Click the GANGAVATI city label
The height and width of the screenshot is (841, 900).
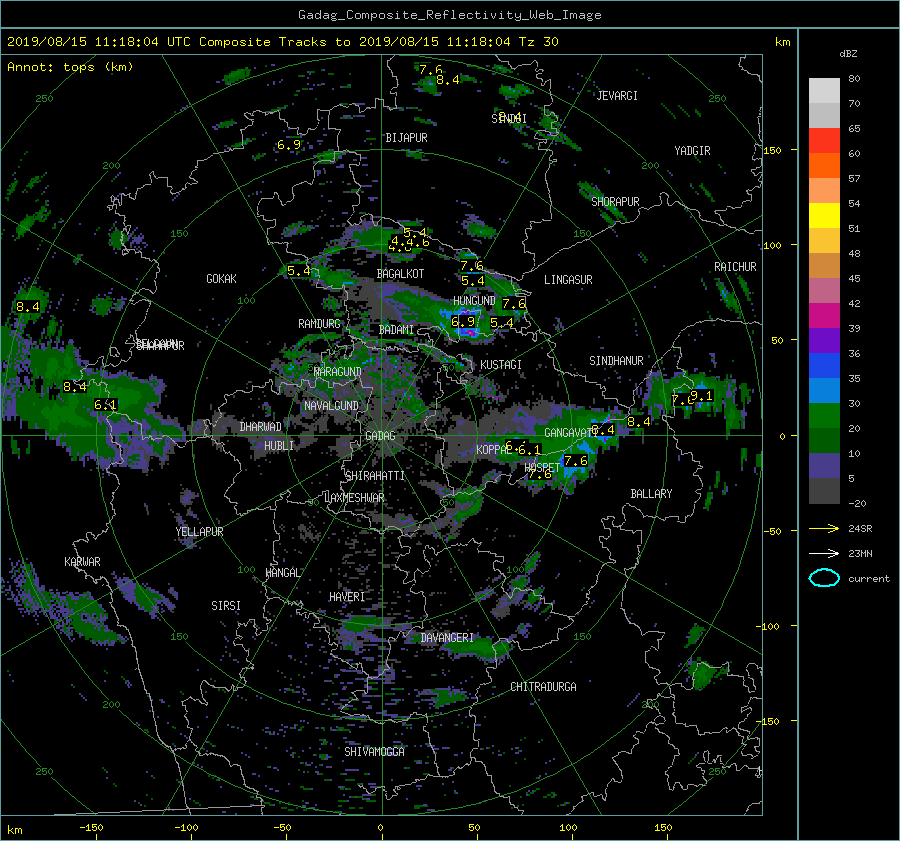click(x=570, y=433)
